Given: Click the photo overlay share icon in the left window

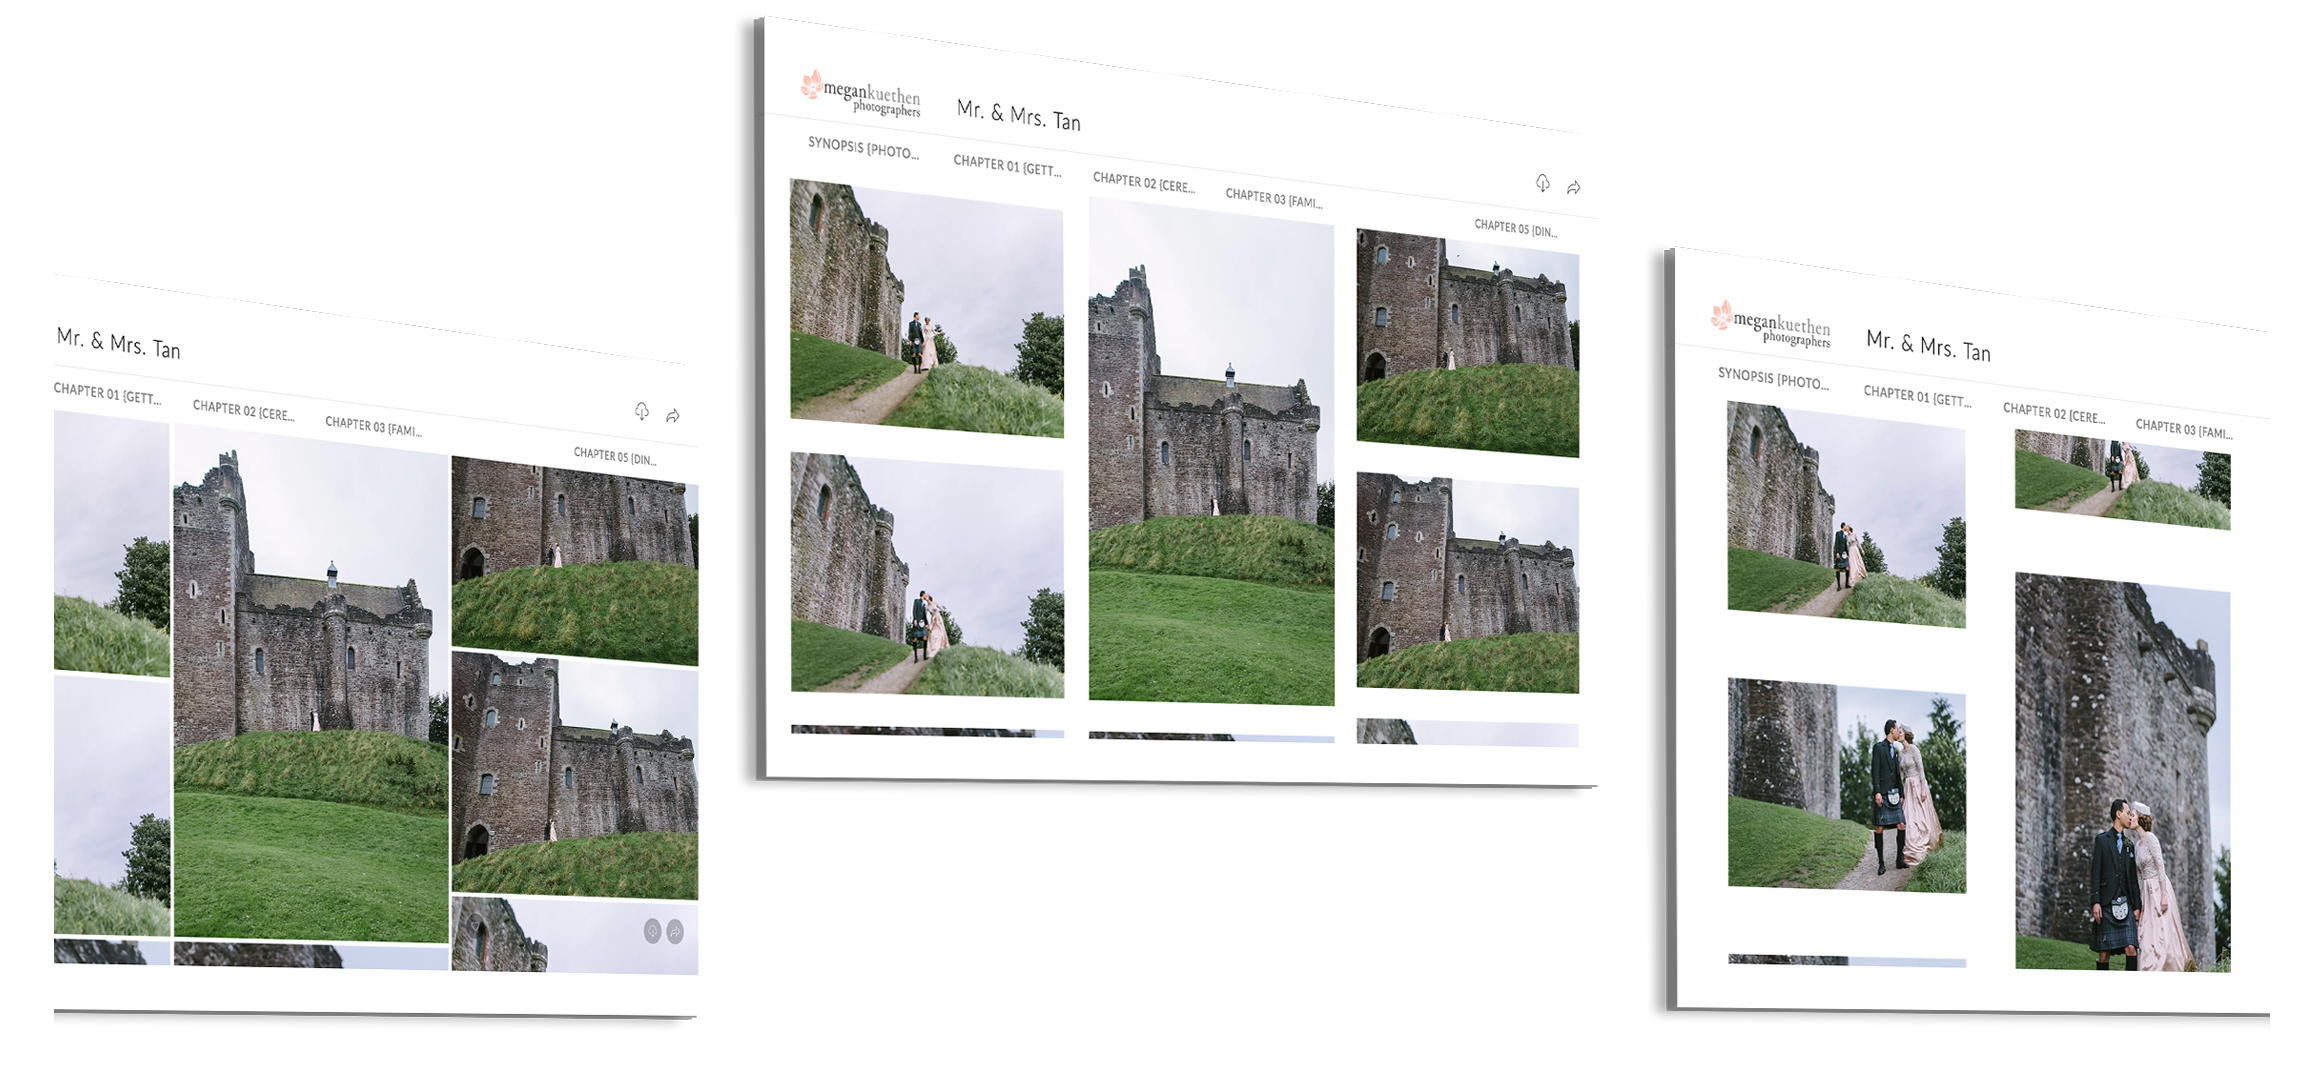Looking at the screenshot, I should (675, 932).
